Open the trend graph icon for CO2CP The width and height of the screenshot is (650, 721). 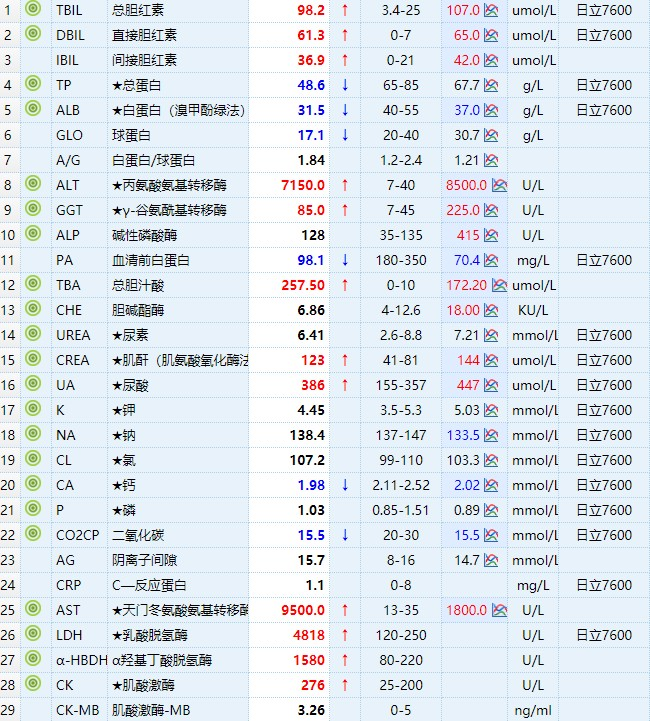[x=491, y=535]
